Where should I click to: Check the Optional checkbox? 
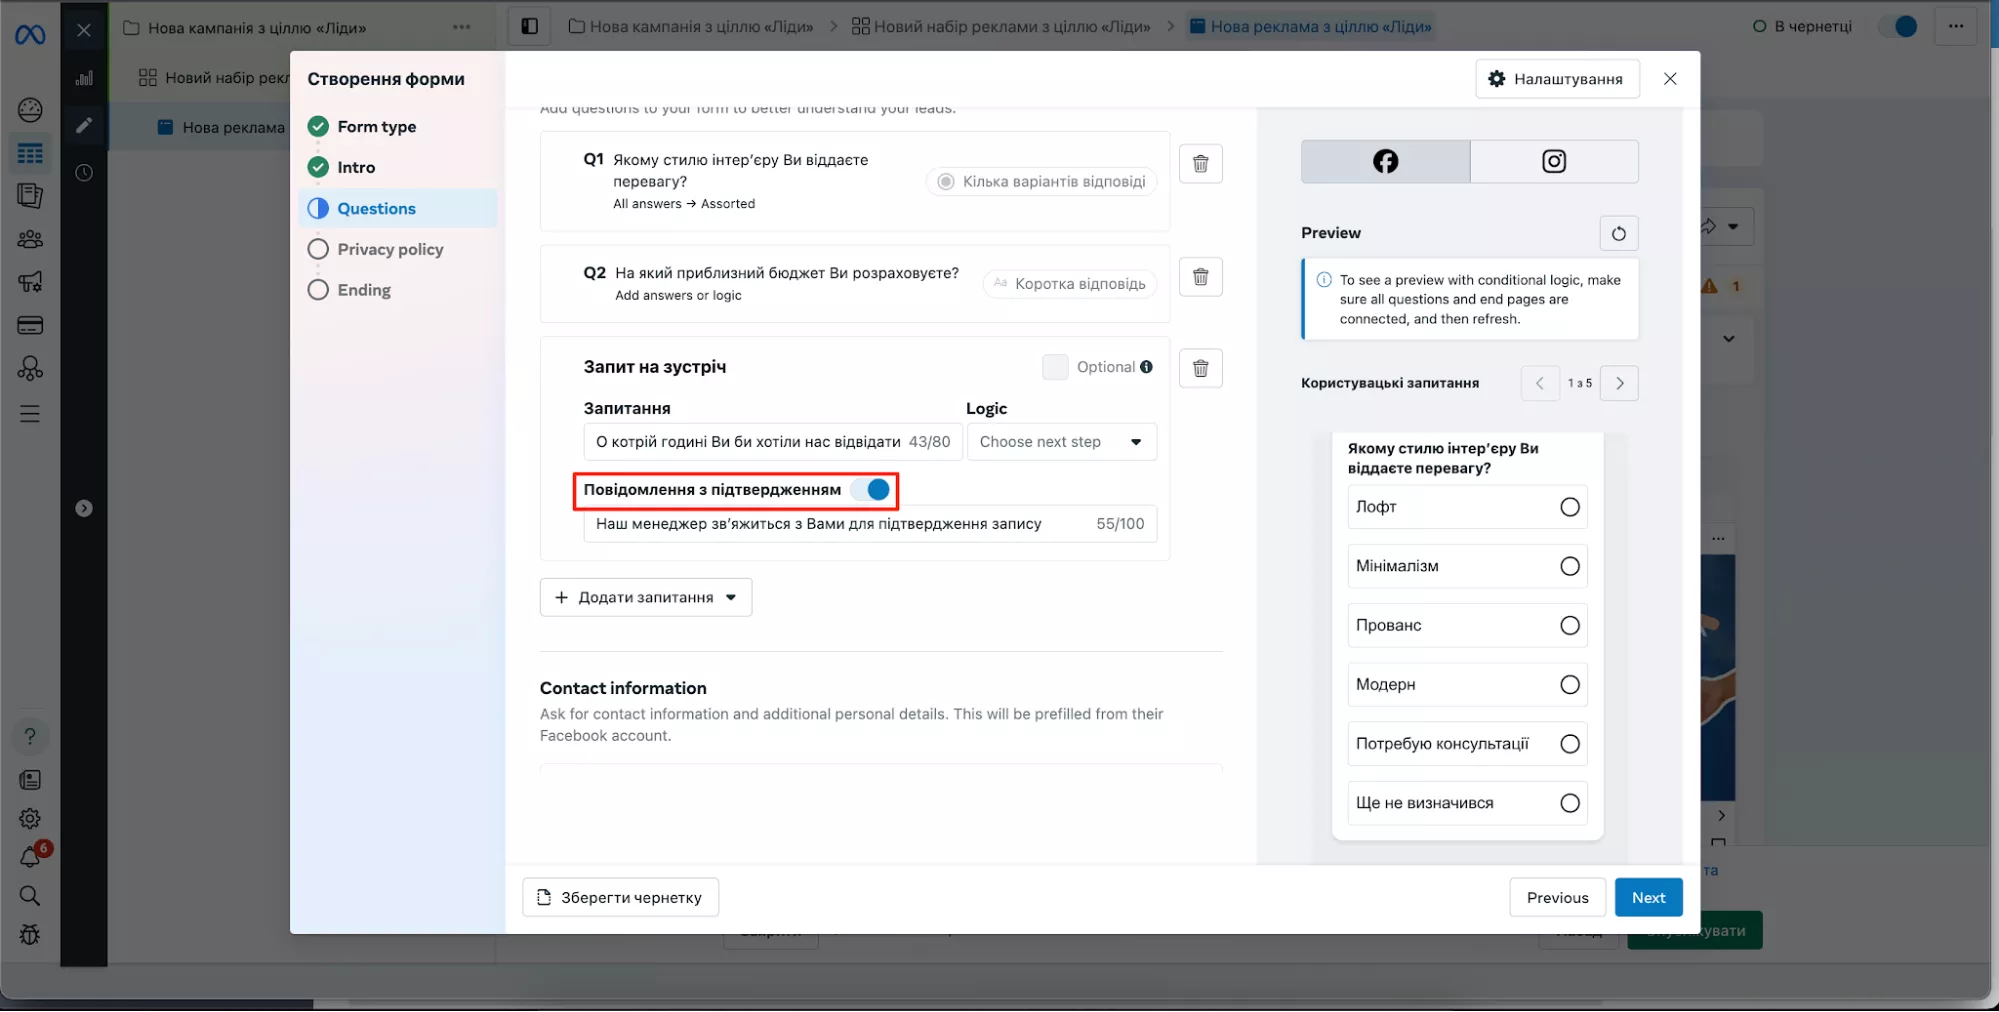pyautogui.click(x=1054, y=367)
